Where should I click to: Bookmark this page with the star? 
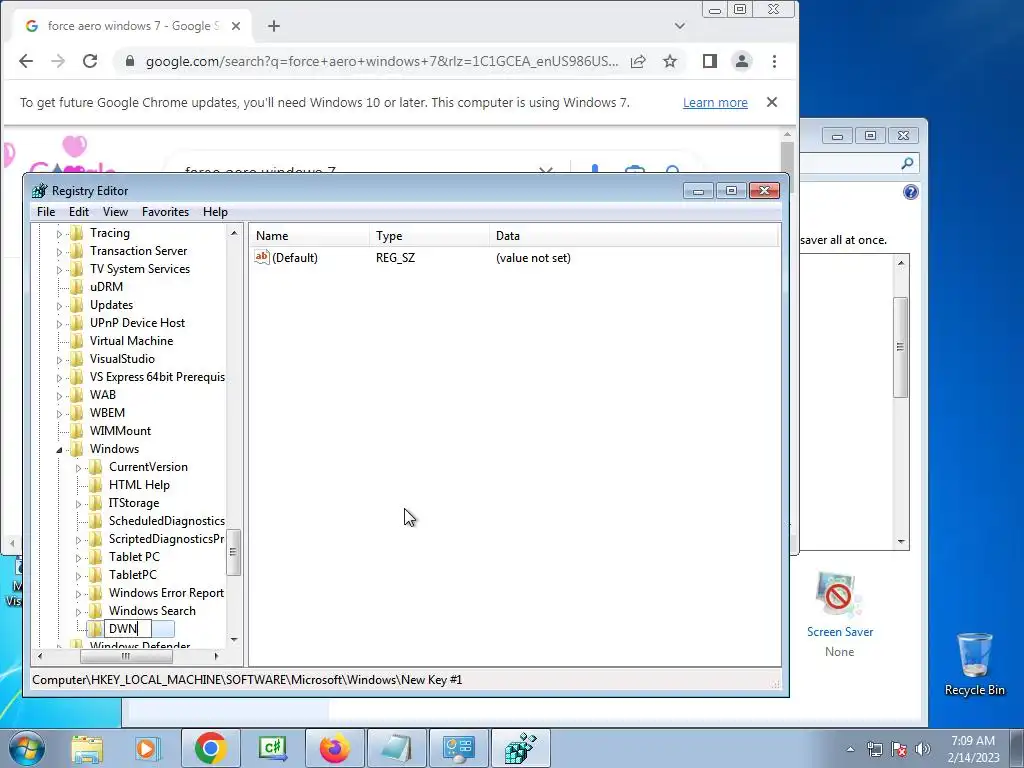pos(670,61)
